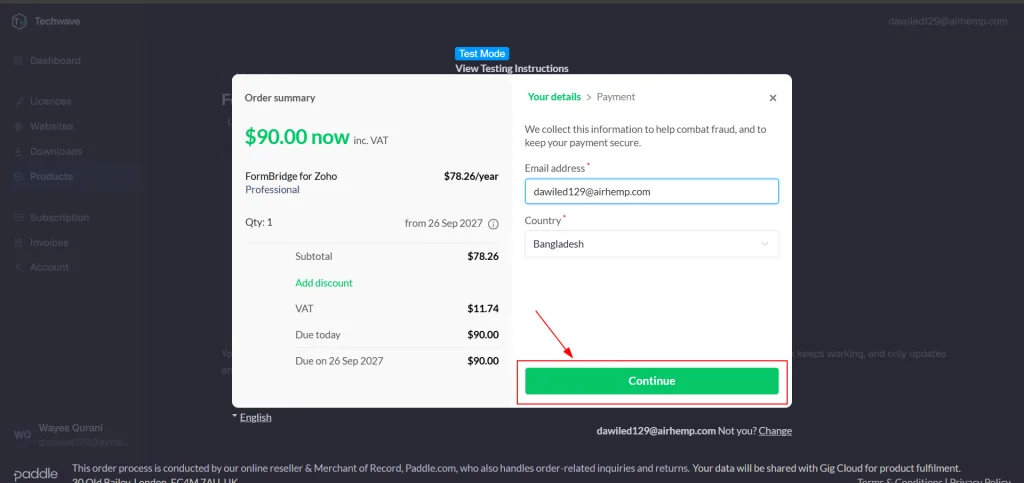Select the Your details step
Image resolution: width=1024 pixels, height=483 pixels.
point(554,97)
